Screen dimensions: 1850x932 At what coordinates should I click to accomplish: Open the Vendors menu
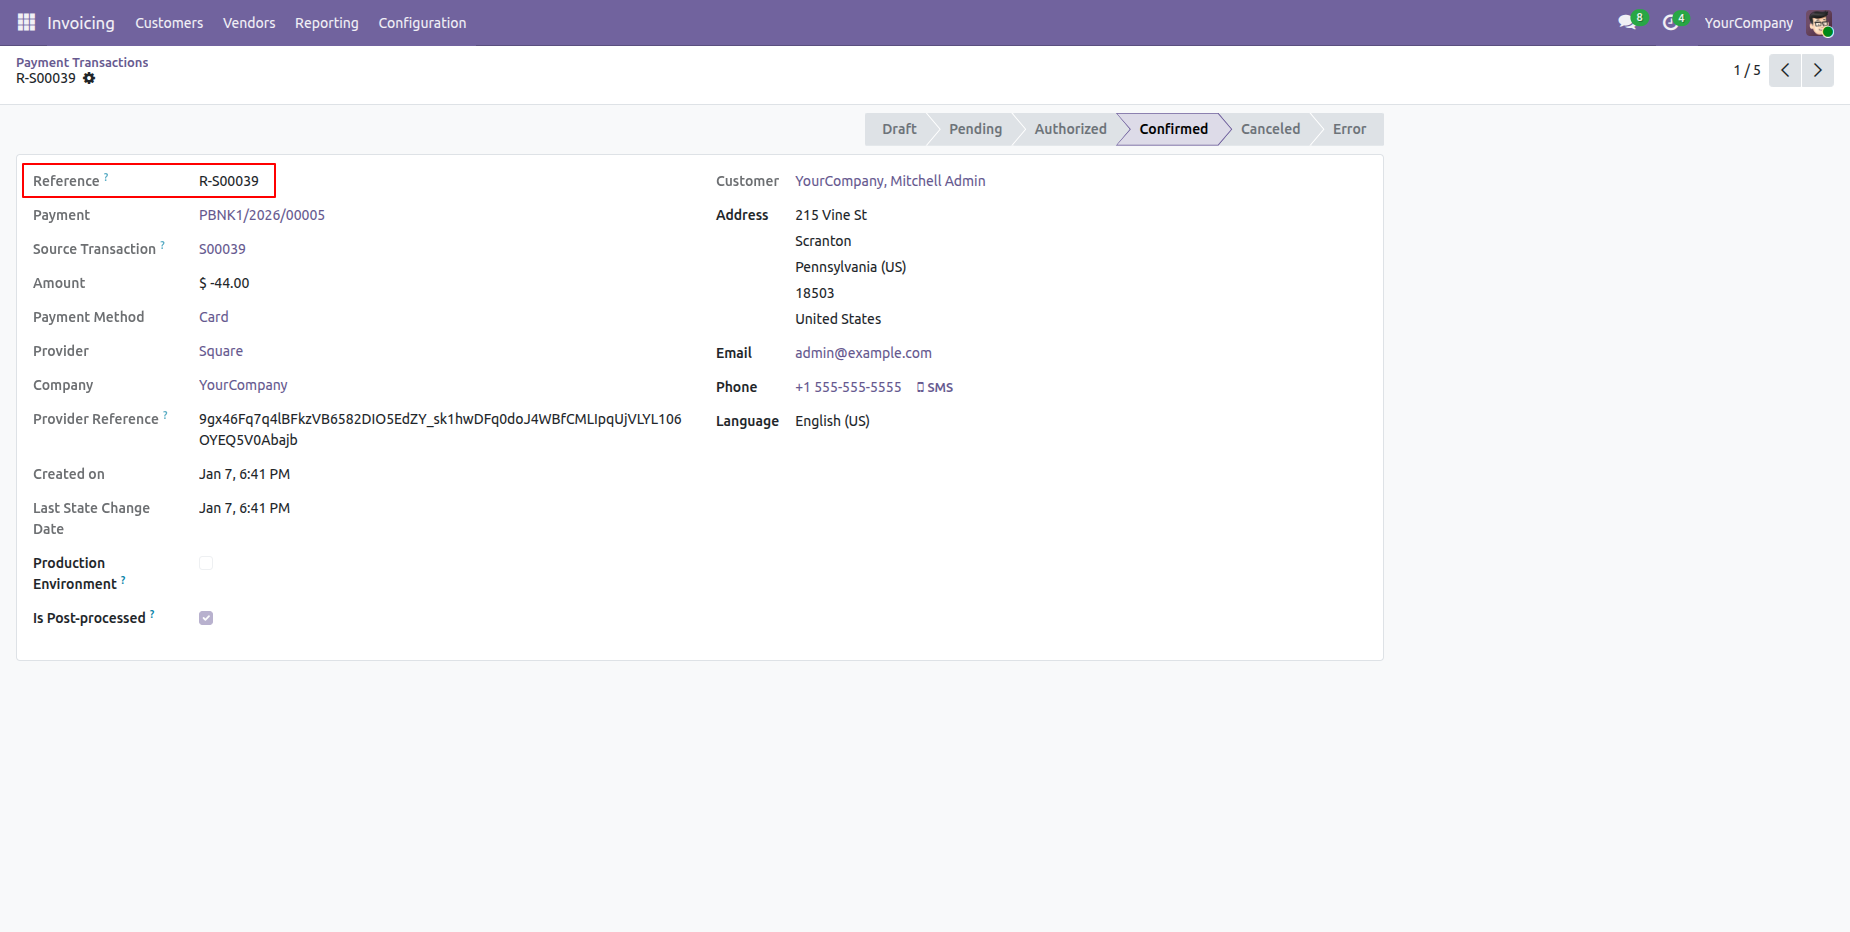coord(249,23)
